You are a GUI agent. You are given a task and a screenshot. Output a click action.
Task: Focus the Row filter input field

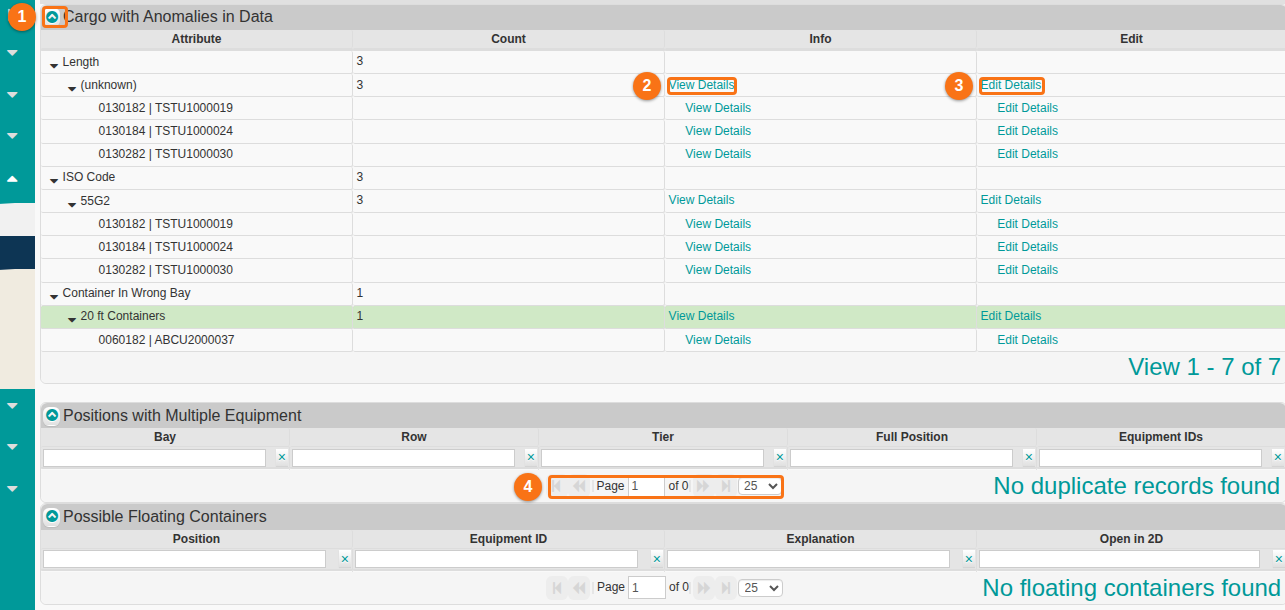[403, 458]
